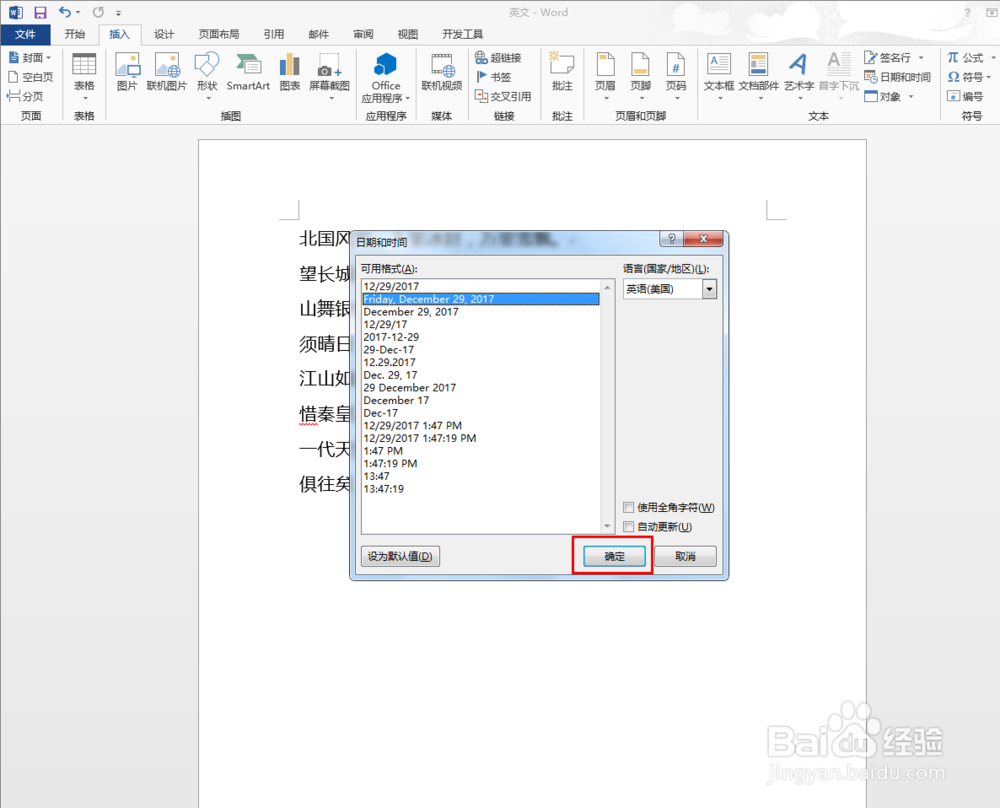Insert a blank page with 空白页
Viewport: 1000px width, 808px height.
click(x=31, y=77)
